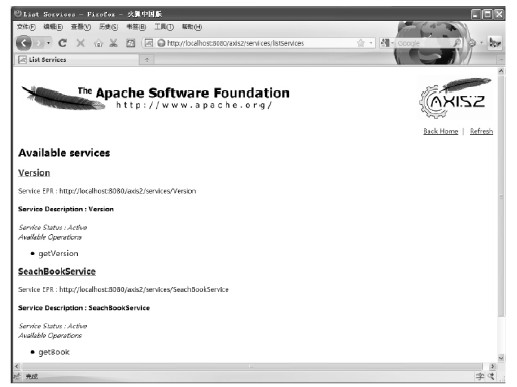
Task: Open the 书签(B) Bookmarks menu
Action: (x=136, y=27)
